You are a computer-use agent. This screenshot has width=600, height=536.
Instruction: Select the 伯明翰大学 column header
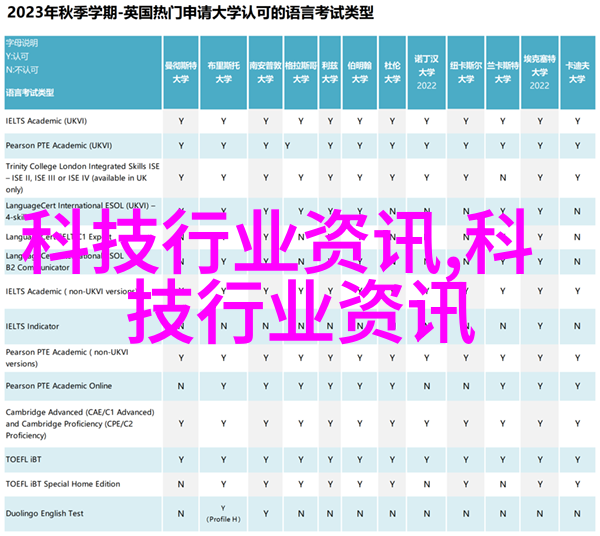[360, 72]
